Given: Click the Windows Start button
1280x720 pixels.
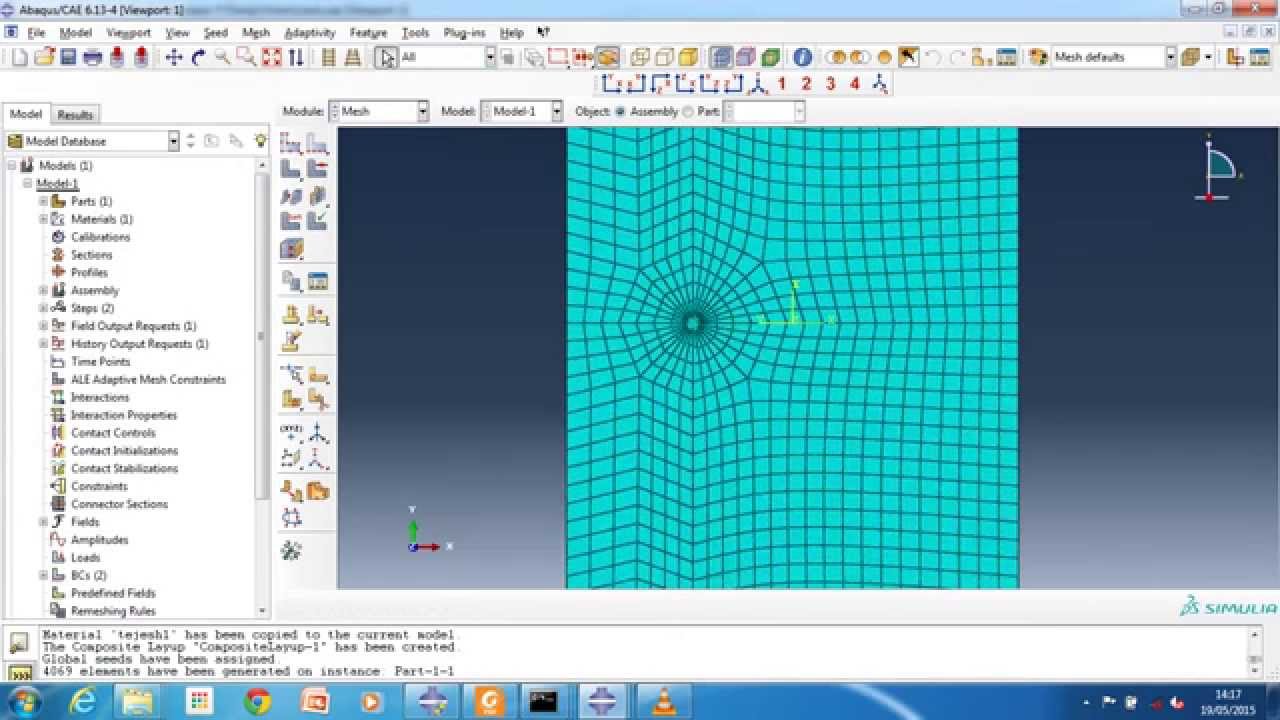Looking at the screenshot, I should [24, 701].
